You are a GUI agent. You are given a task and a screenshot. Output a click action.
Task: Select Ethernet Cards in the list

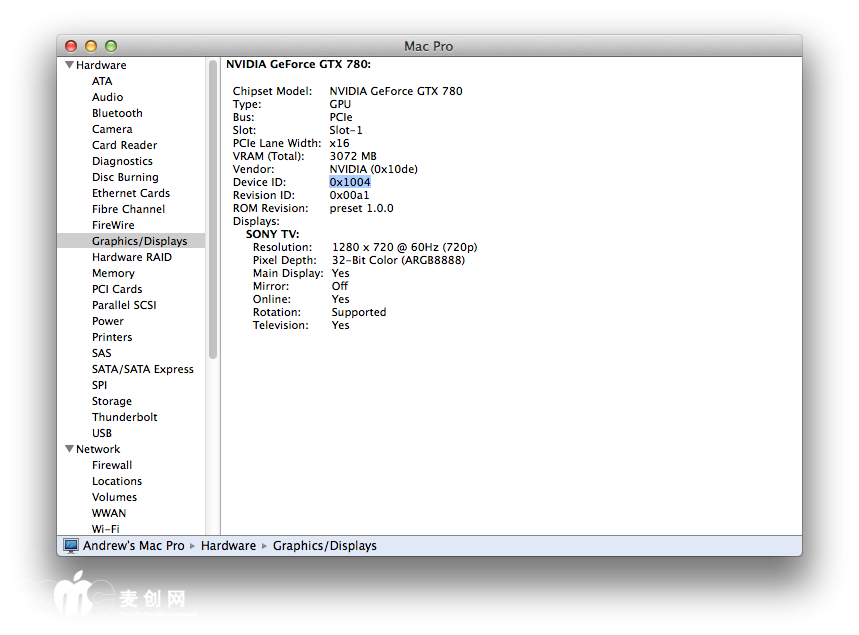click(x=131, y=193)
